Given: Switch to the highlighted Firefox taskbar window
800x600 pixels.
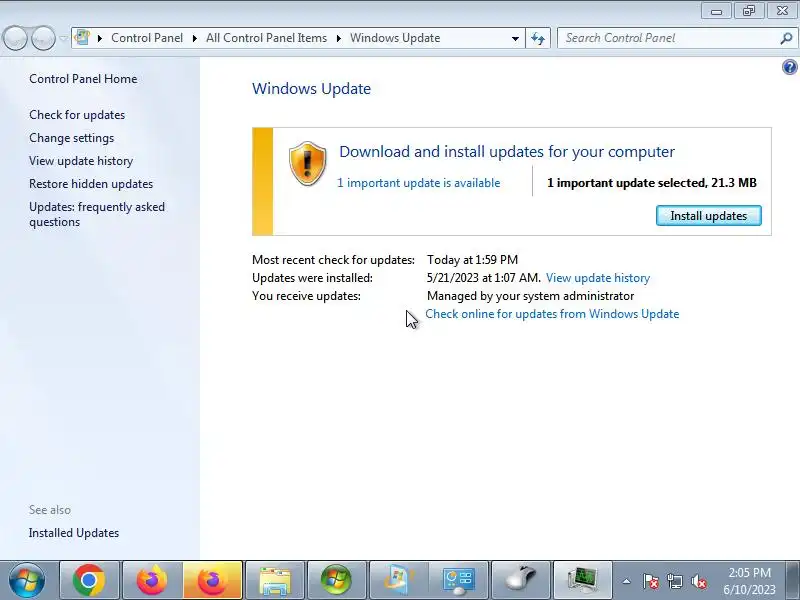Looking at the screenshot, I should (213, 580).
